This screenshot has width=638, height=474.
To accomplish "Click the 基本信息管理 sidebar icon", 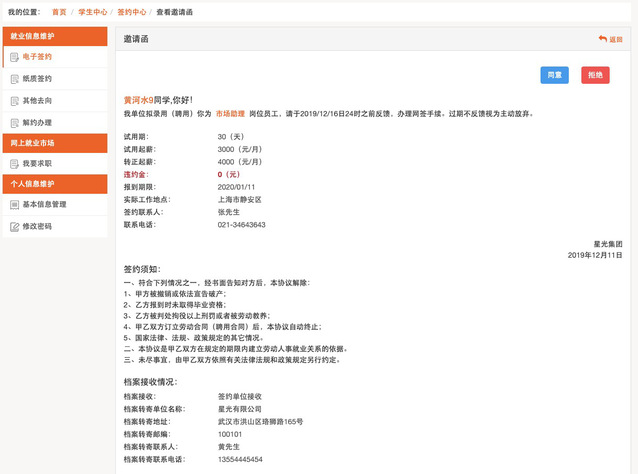I will [14, 205].
